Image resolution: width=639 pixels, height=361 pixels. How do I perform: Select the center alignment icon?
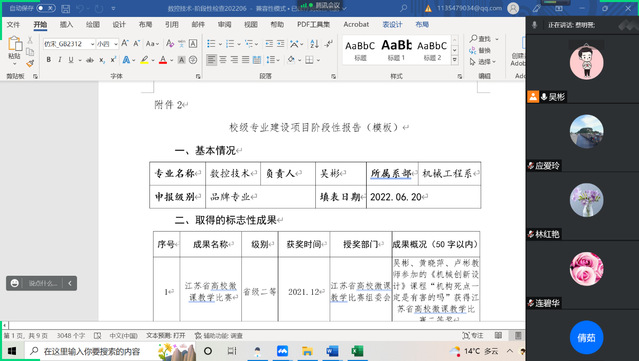[223, 60]
